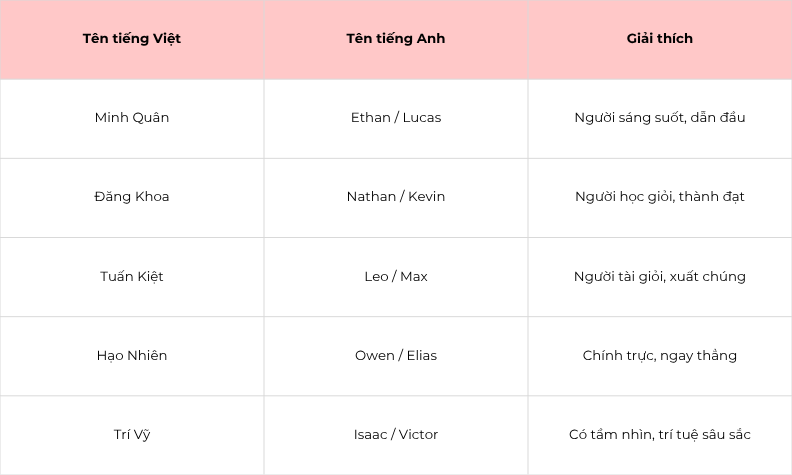Click the 'Ethan / Lucas' cell

(x=396, y=118)
